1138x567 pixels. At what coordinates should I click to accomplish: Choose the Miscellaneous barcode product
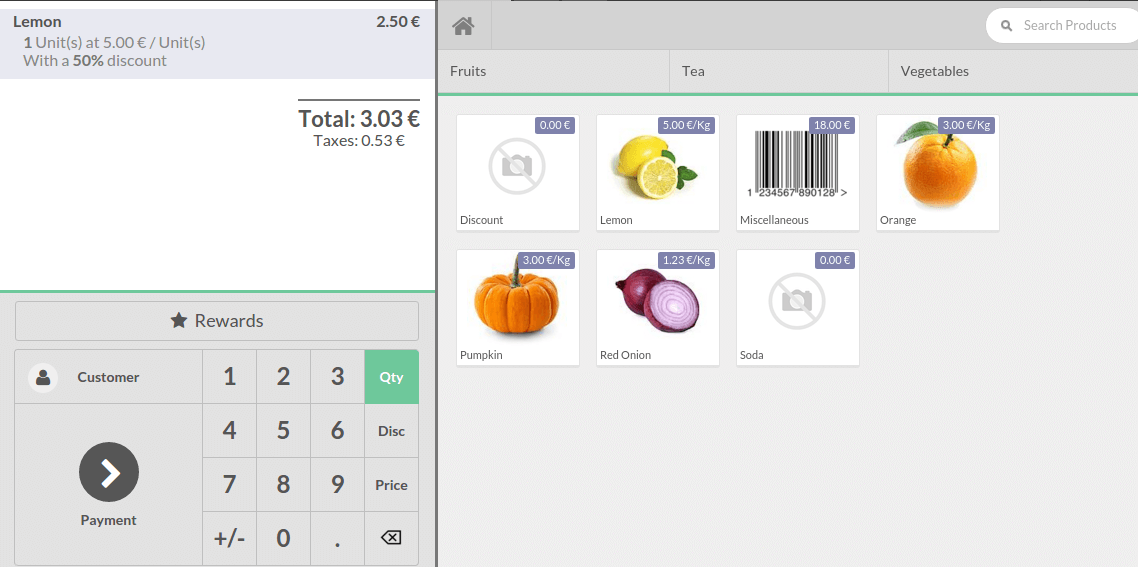797,172
